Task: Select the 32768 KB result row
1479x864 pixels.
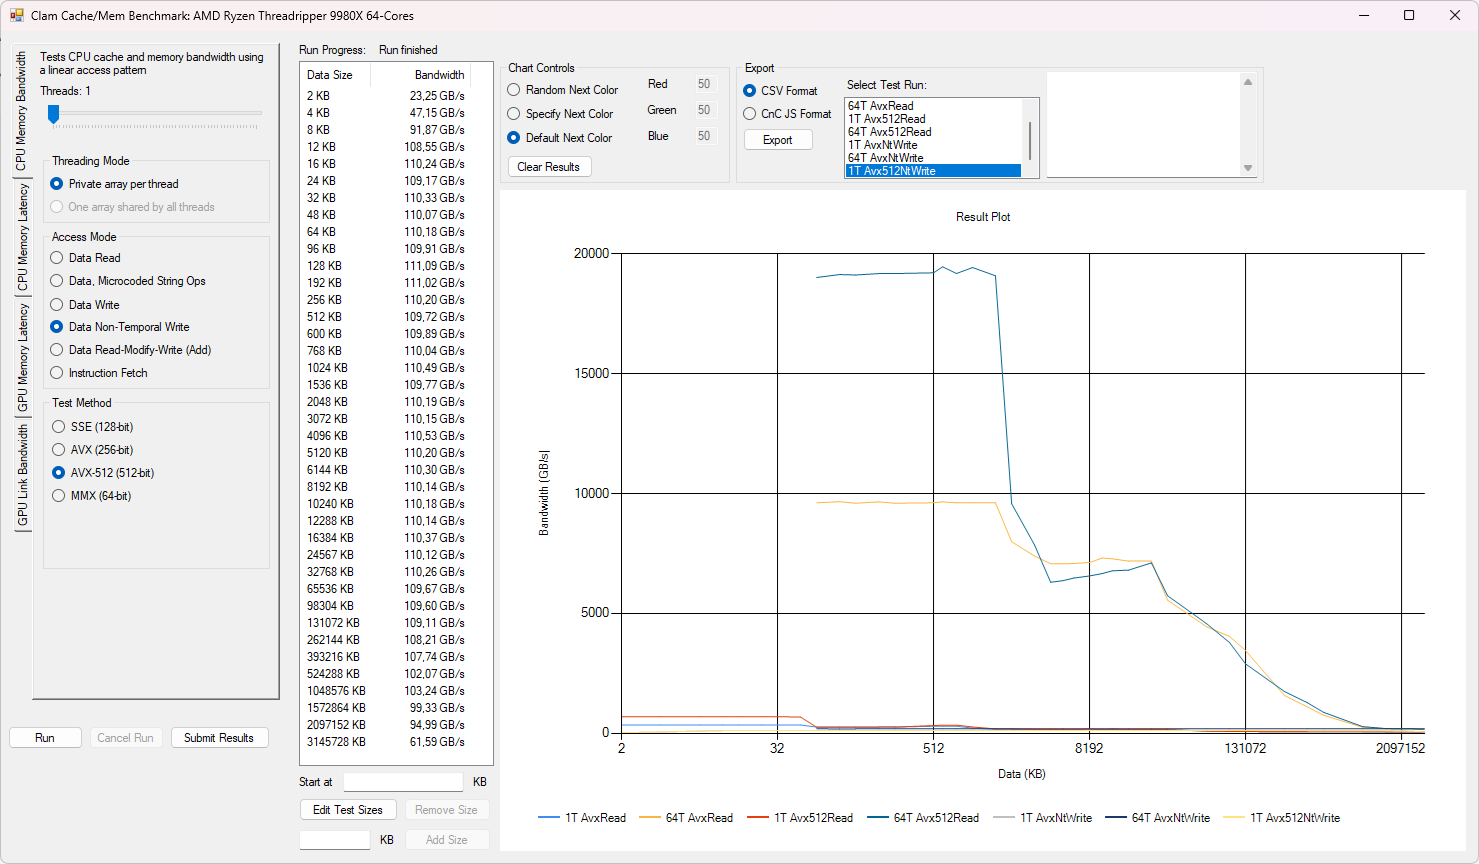Action: (x=386, y=572)
